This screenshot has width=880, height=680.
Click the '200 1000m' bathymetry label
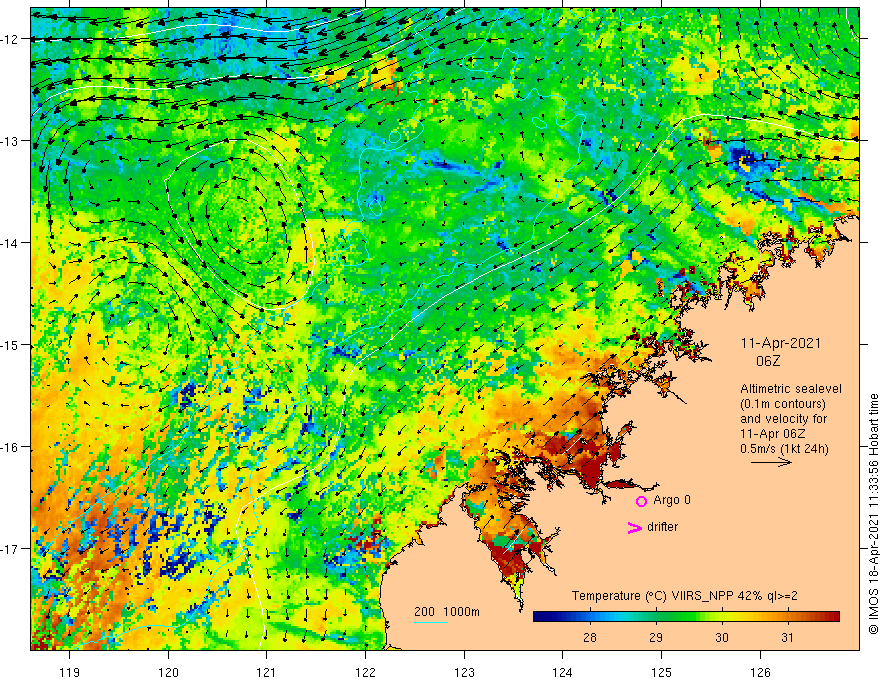coord(447,612)
